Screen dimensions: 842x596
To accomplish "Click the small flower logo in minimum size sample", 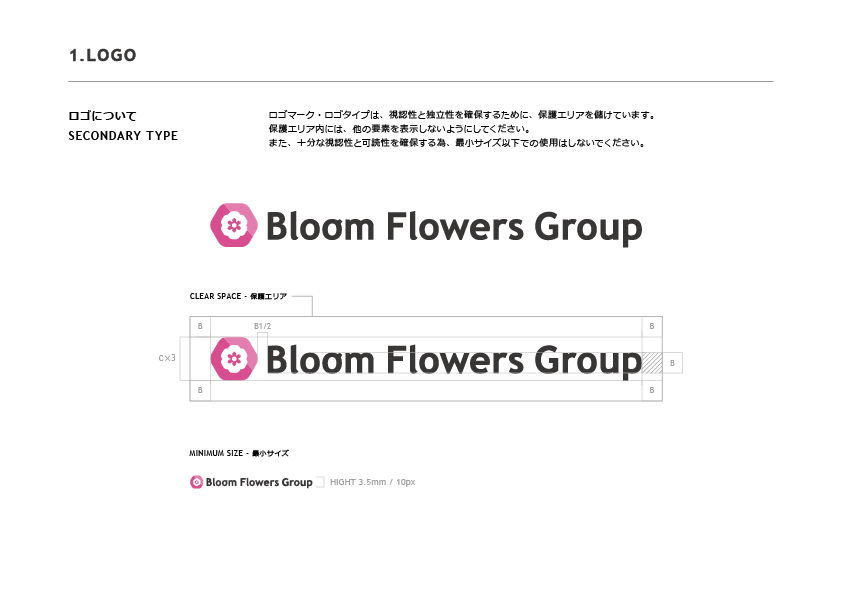I will click(197, 482).
